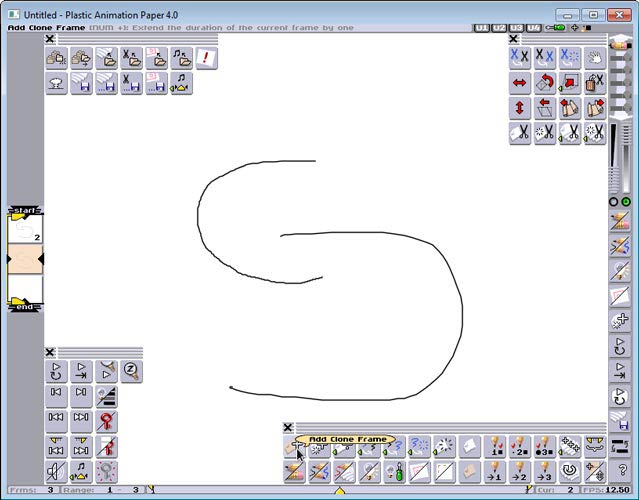
Task: Toggle the U2 user layout button
Action: pos(499,27)
